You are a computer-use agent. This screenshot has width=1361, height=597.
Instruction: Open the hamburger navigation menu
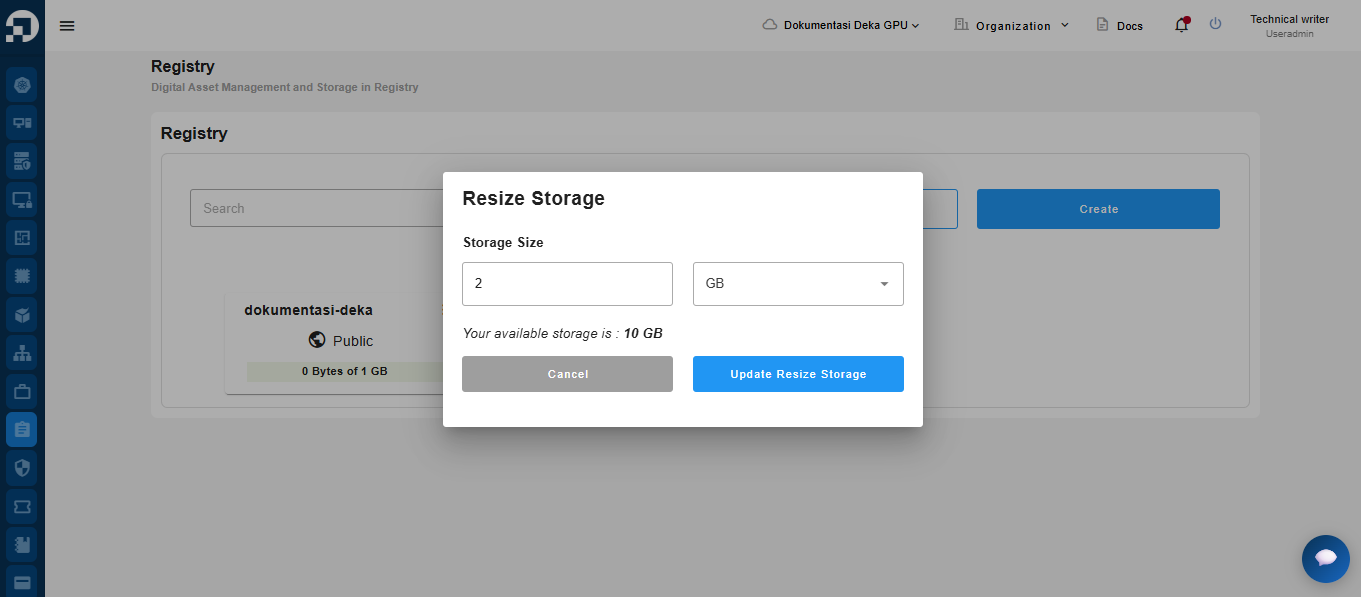click(x=67, y=26)
